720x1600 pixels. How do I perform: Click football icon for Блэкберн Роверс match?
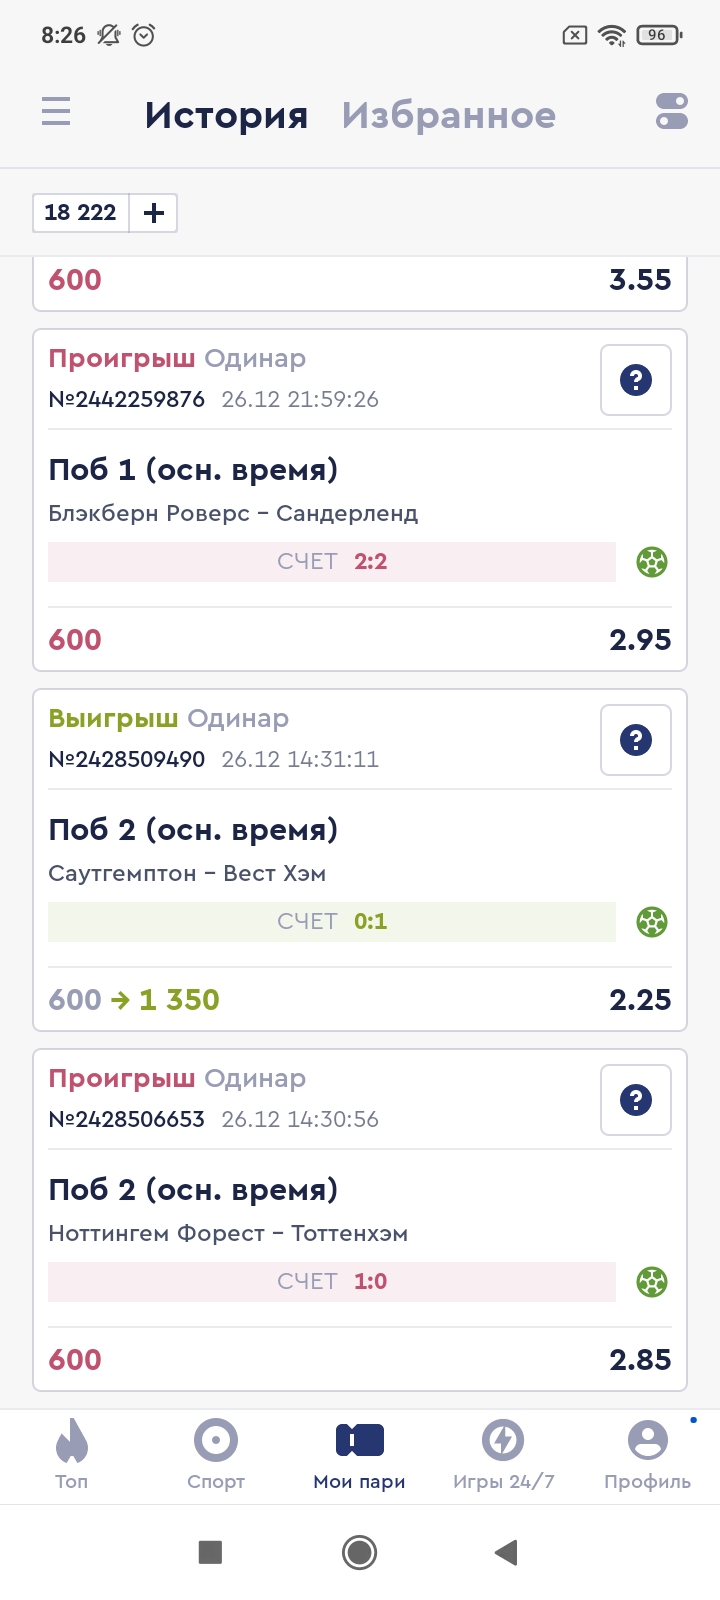click(652, 562)
